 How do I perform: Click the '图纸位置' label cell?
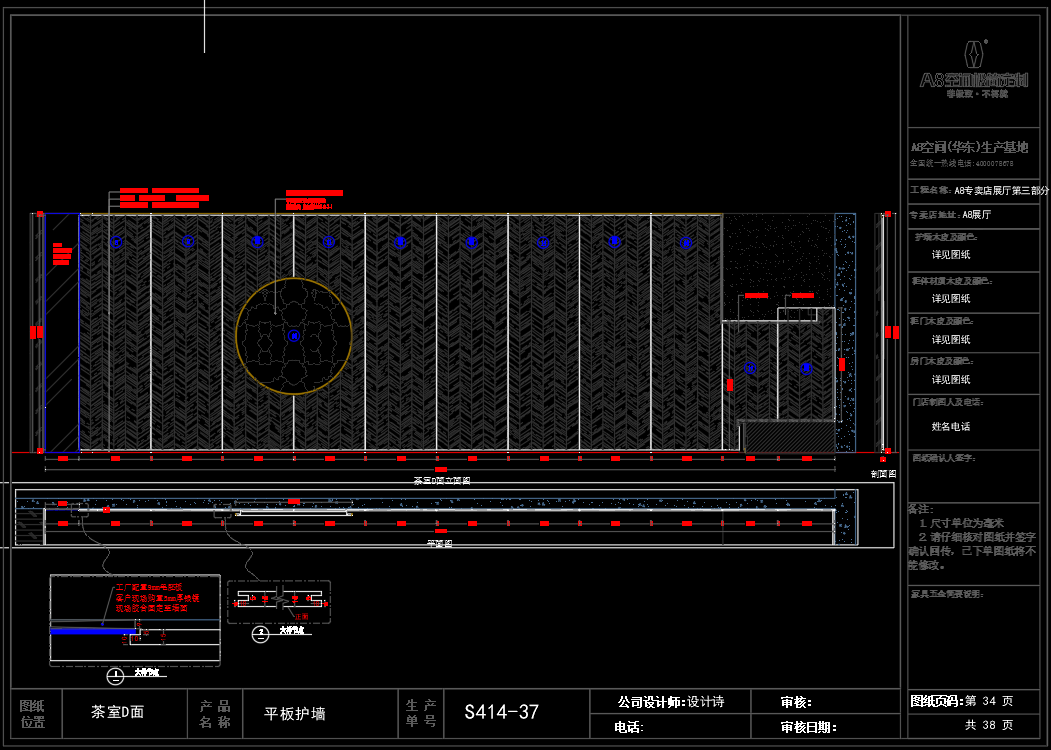[32, 713]
